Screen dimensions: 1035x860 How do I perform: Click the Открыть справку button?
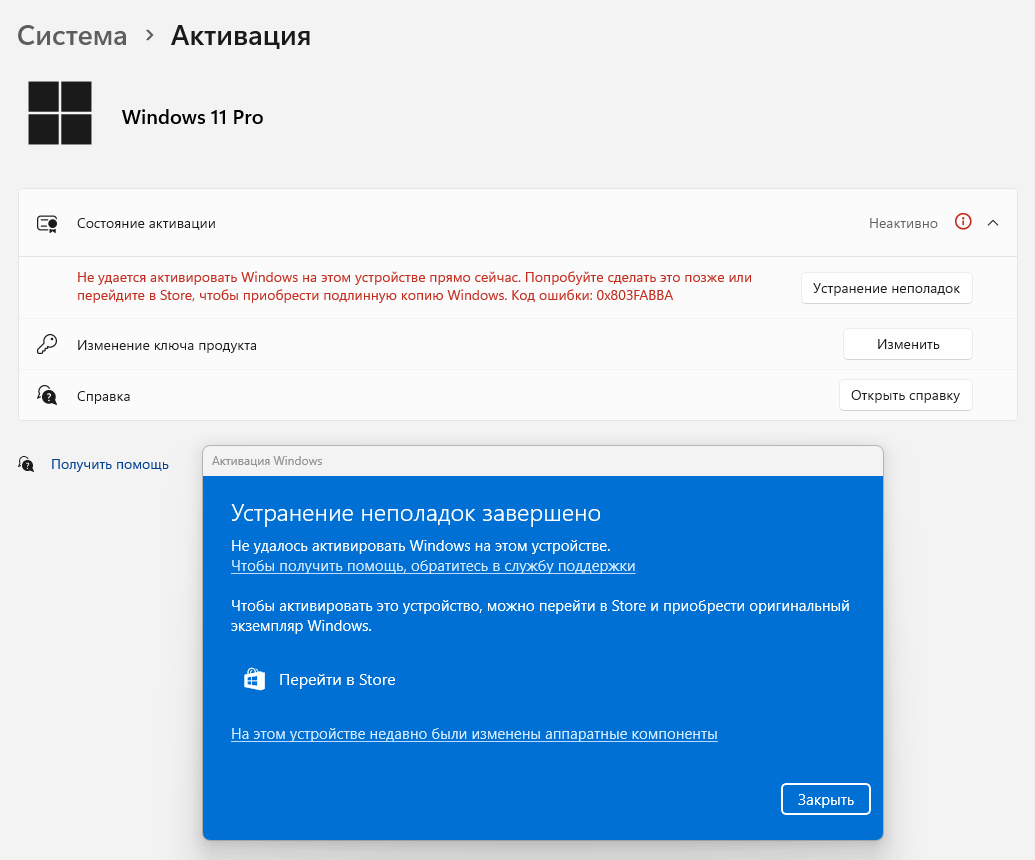pyautogui.click(x=906, y=395)
